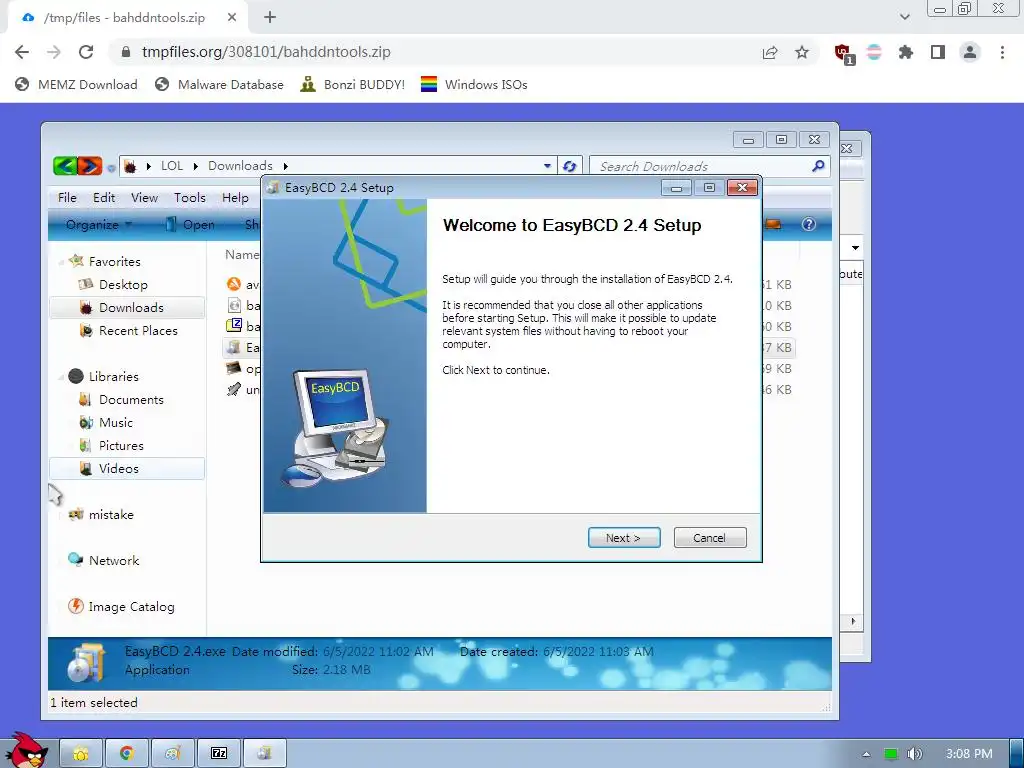Click Explorer help question mark icon
The image size is (1024, 768).
tap(808, 225)
